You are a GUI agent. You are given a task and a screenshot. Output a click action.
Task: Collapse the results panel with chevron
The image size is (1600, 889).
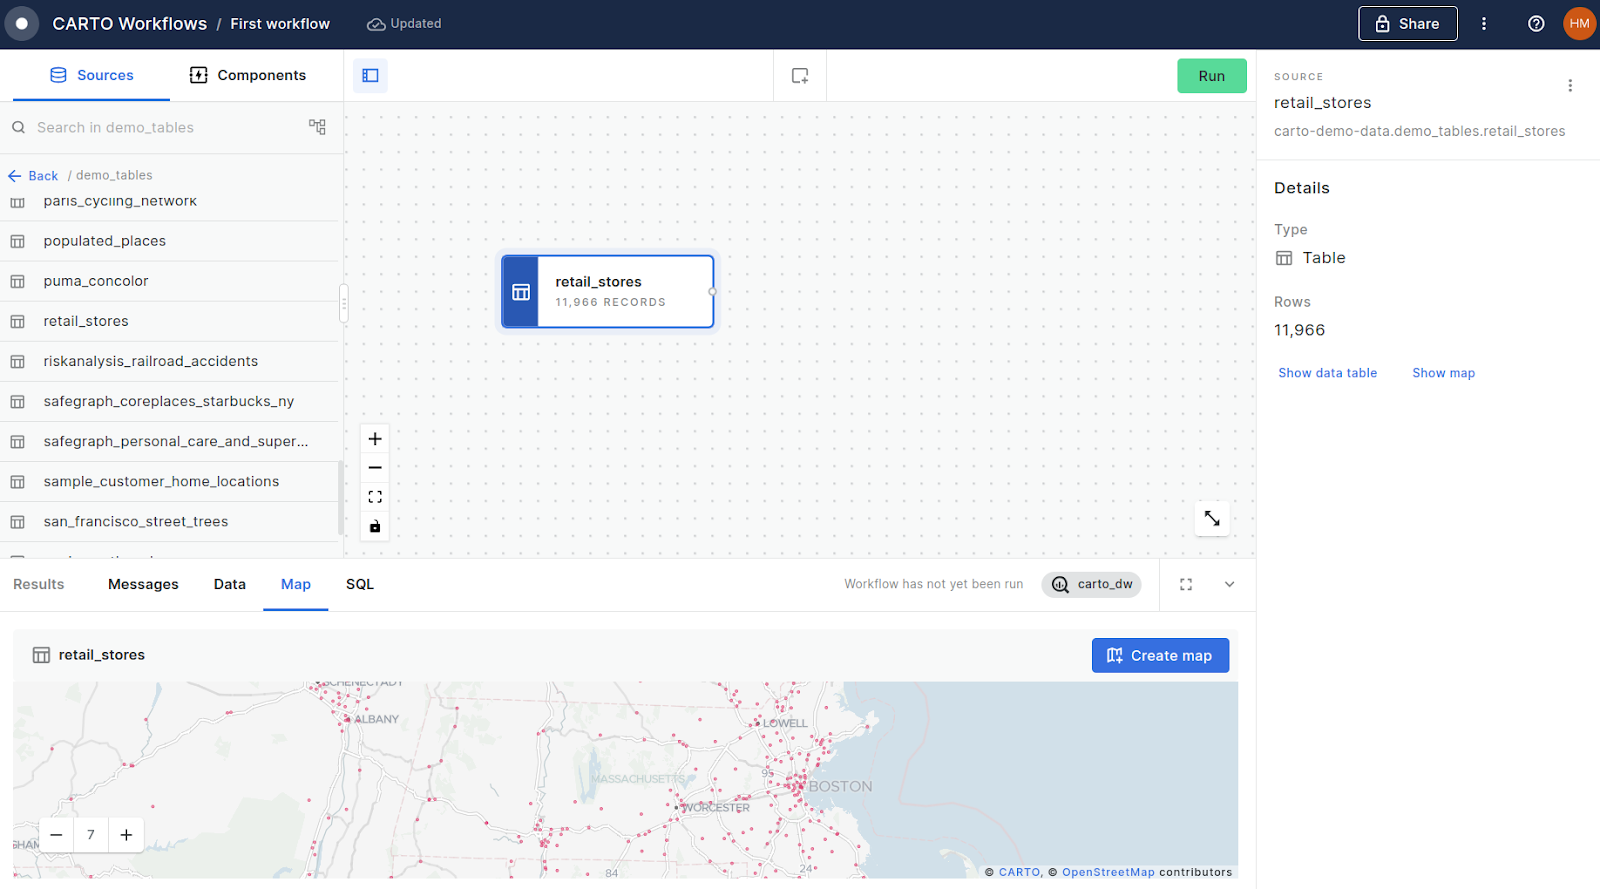point(1230,585)
